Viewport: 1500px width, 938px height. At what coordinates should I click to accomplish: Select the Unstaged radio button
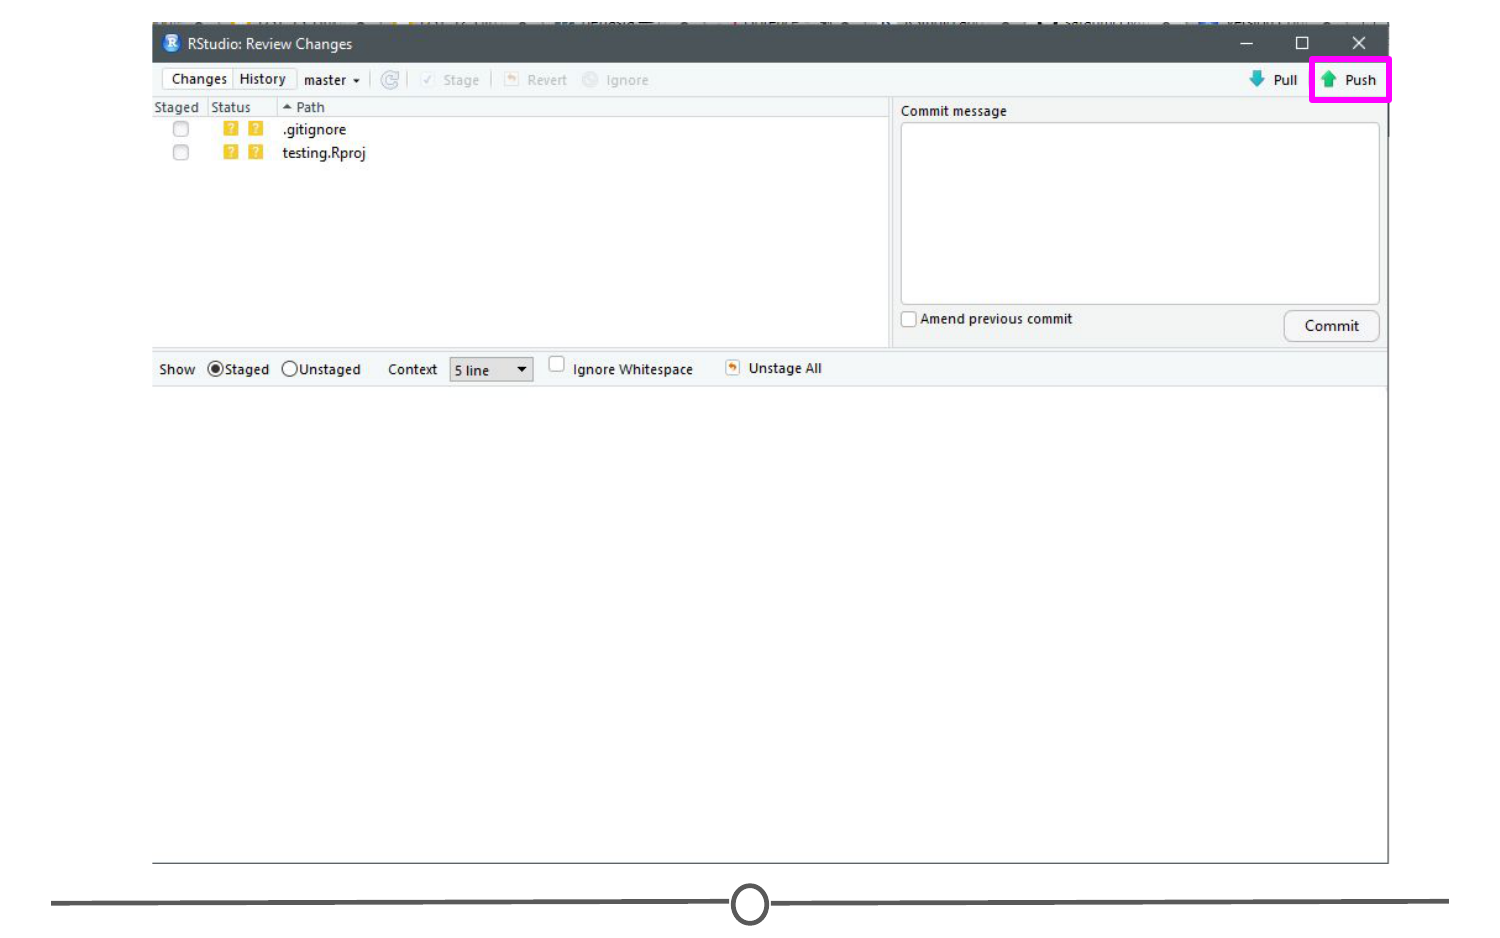pyautogui.click(x=290, y=369)
